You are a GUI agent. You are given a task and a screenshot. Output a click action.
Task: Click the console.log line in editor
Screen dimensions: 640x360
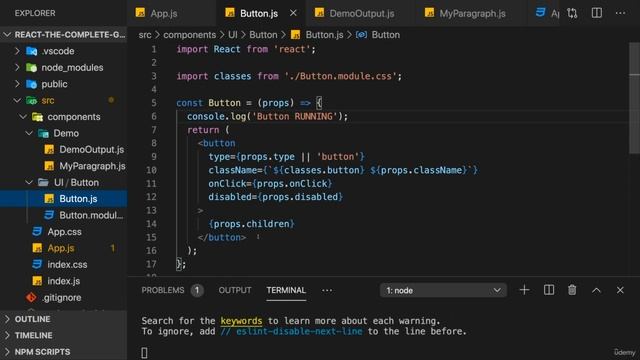click(x=267, y=116)
